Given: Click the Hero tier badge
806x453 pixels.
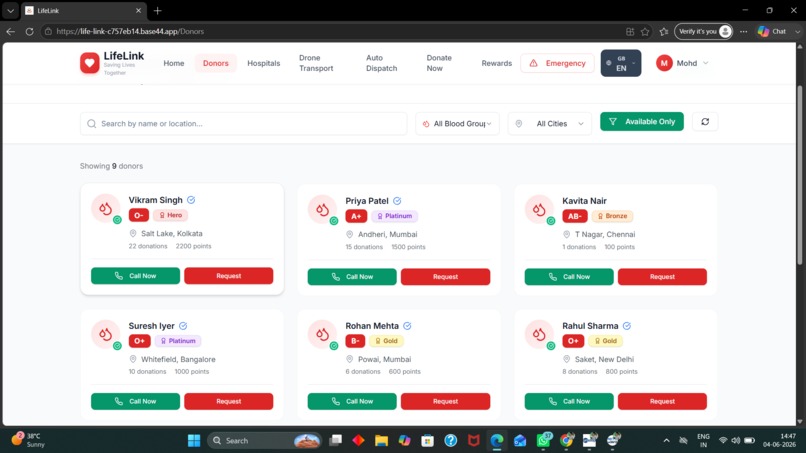Looking at the screenshot, I should [171, 215].
